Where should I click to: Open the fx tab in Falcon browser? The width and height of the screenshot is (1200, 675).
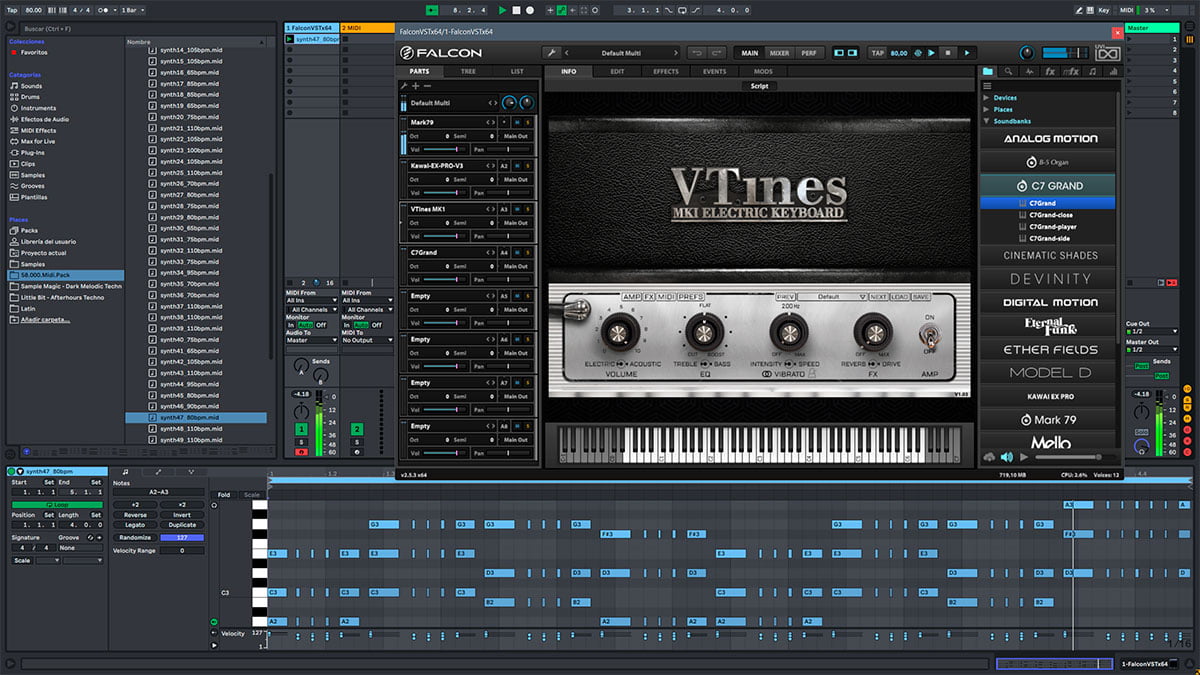1050,71
